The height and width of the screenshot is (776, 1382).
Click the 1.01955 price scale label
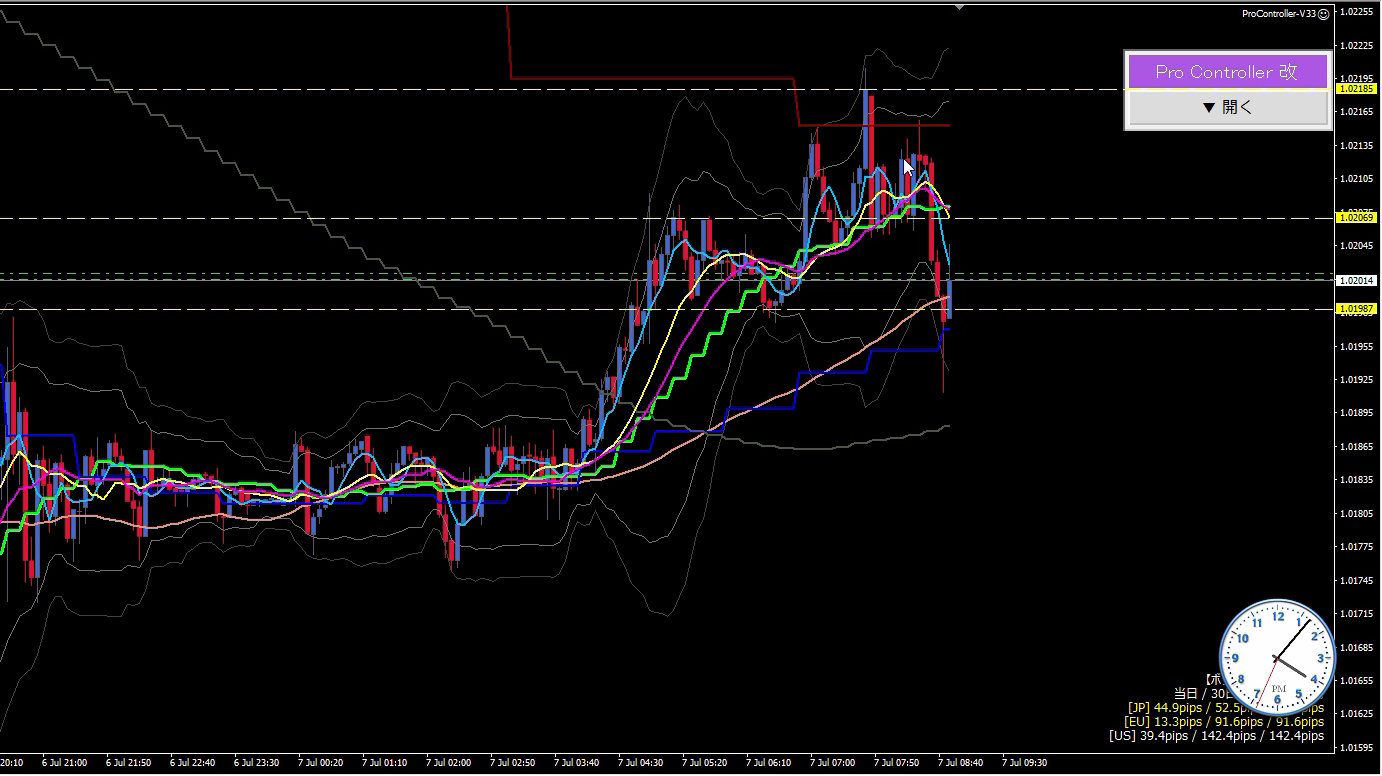tap(1356, 346)
